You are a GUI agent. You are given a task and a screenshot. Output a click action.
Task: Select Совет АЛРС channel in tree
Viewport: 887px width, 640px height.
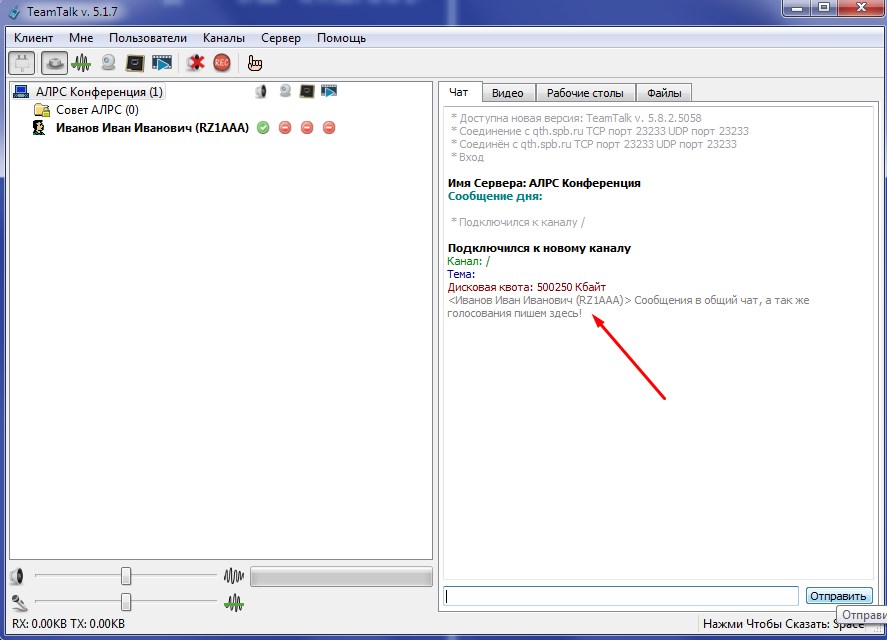pos(96,110)
